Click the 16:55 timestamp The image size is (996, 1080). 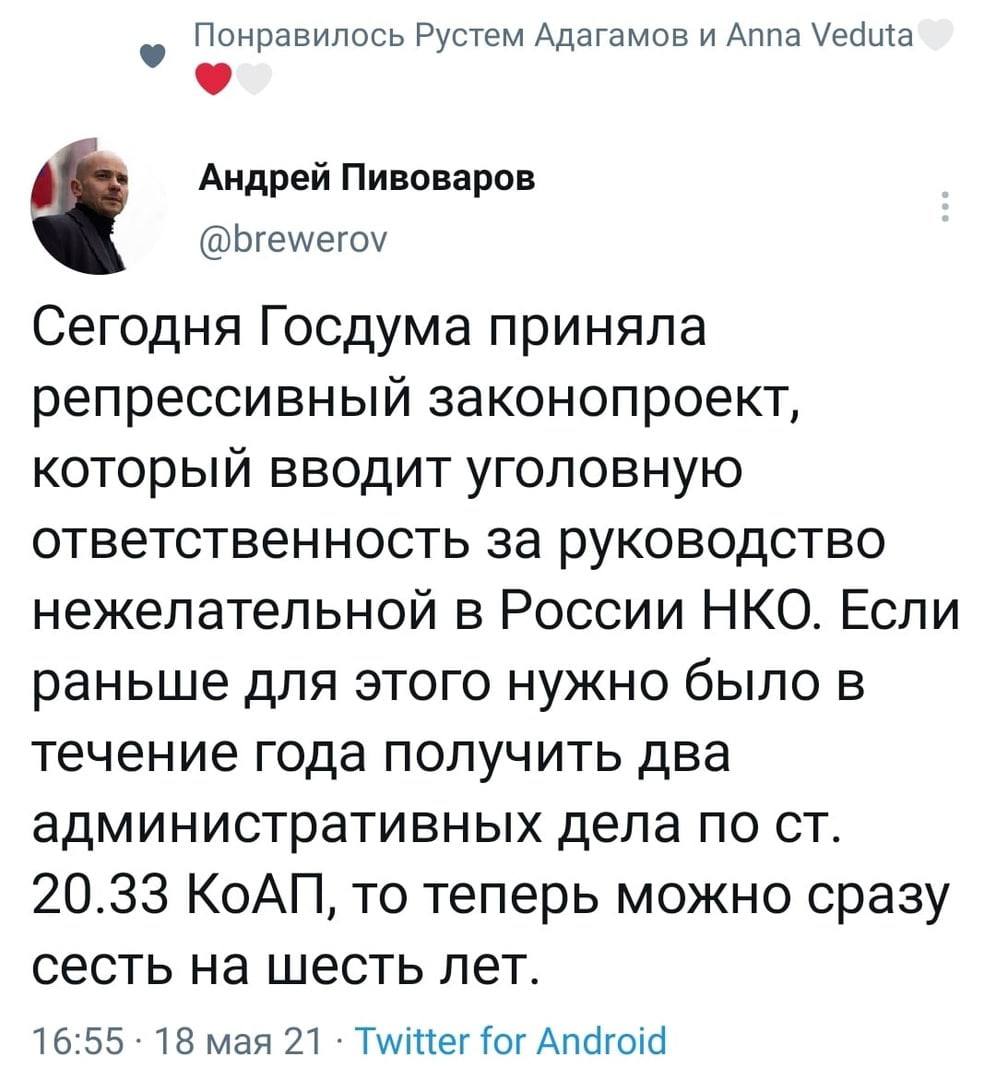pos(71,1042)
